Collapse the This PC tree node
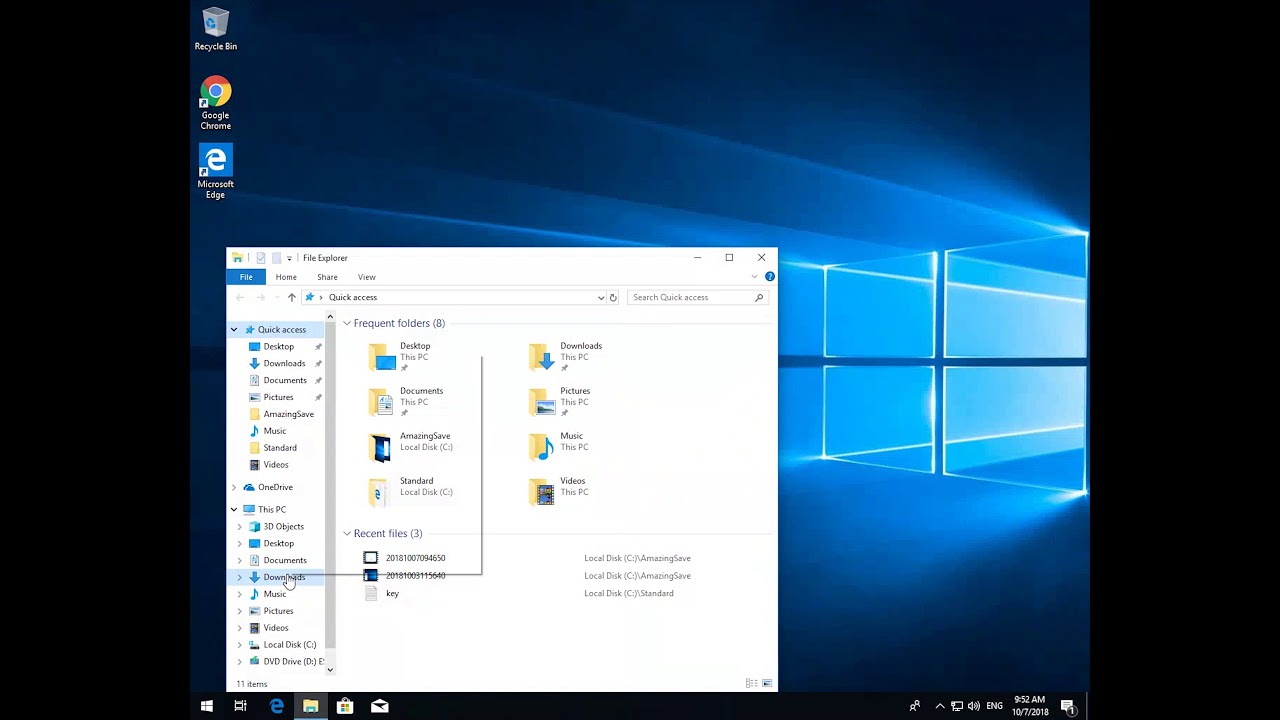1280x720 pixels. 234,509
